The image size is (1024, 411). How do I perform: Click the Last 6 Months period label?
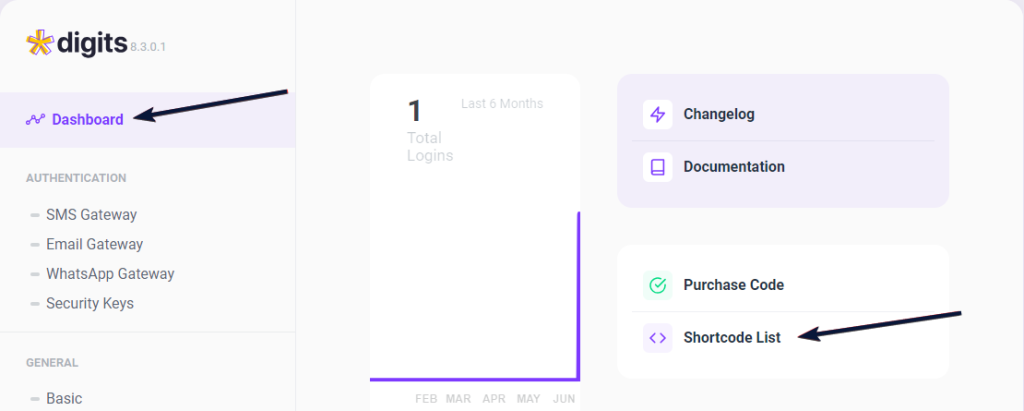point(502,104)
